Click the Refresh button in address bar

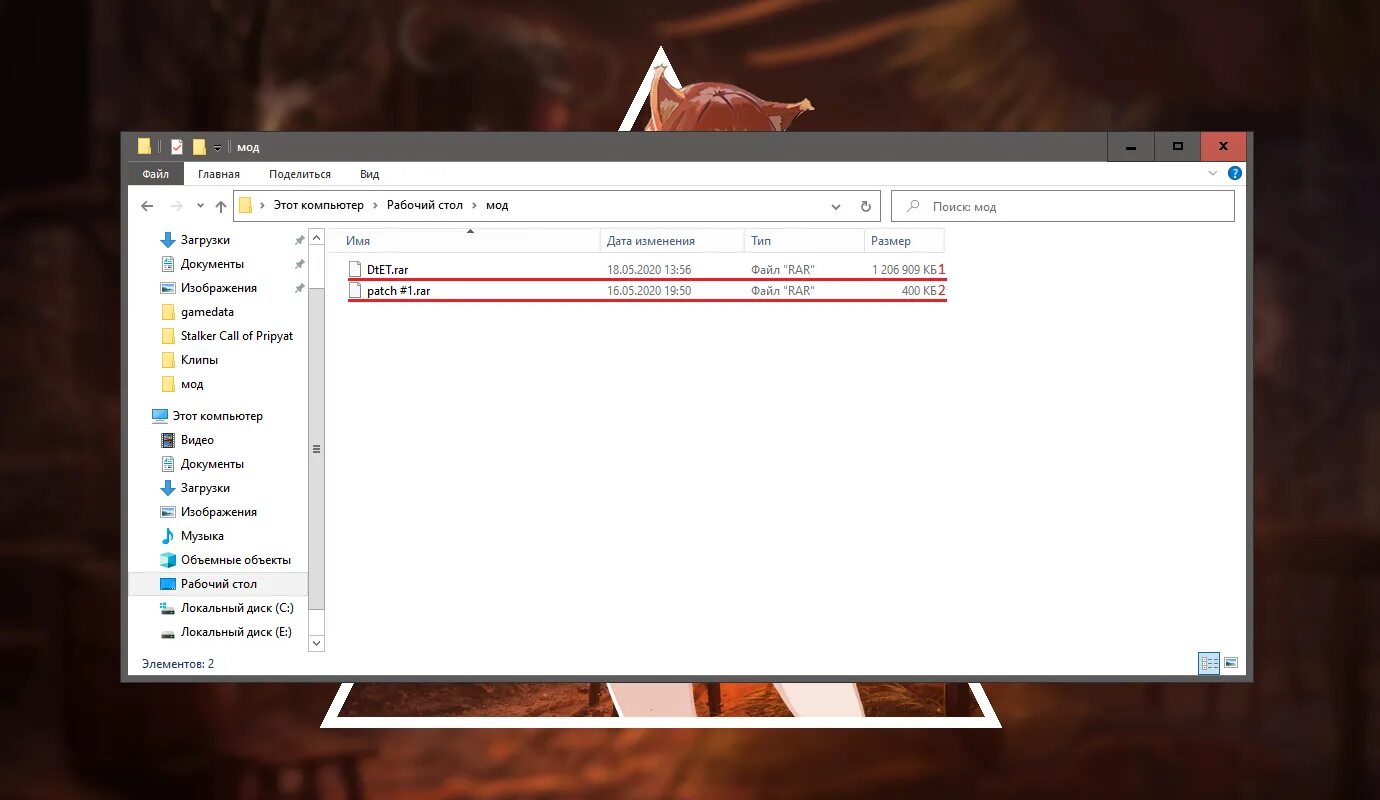(866, 207)
